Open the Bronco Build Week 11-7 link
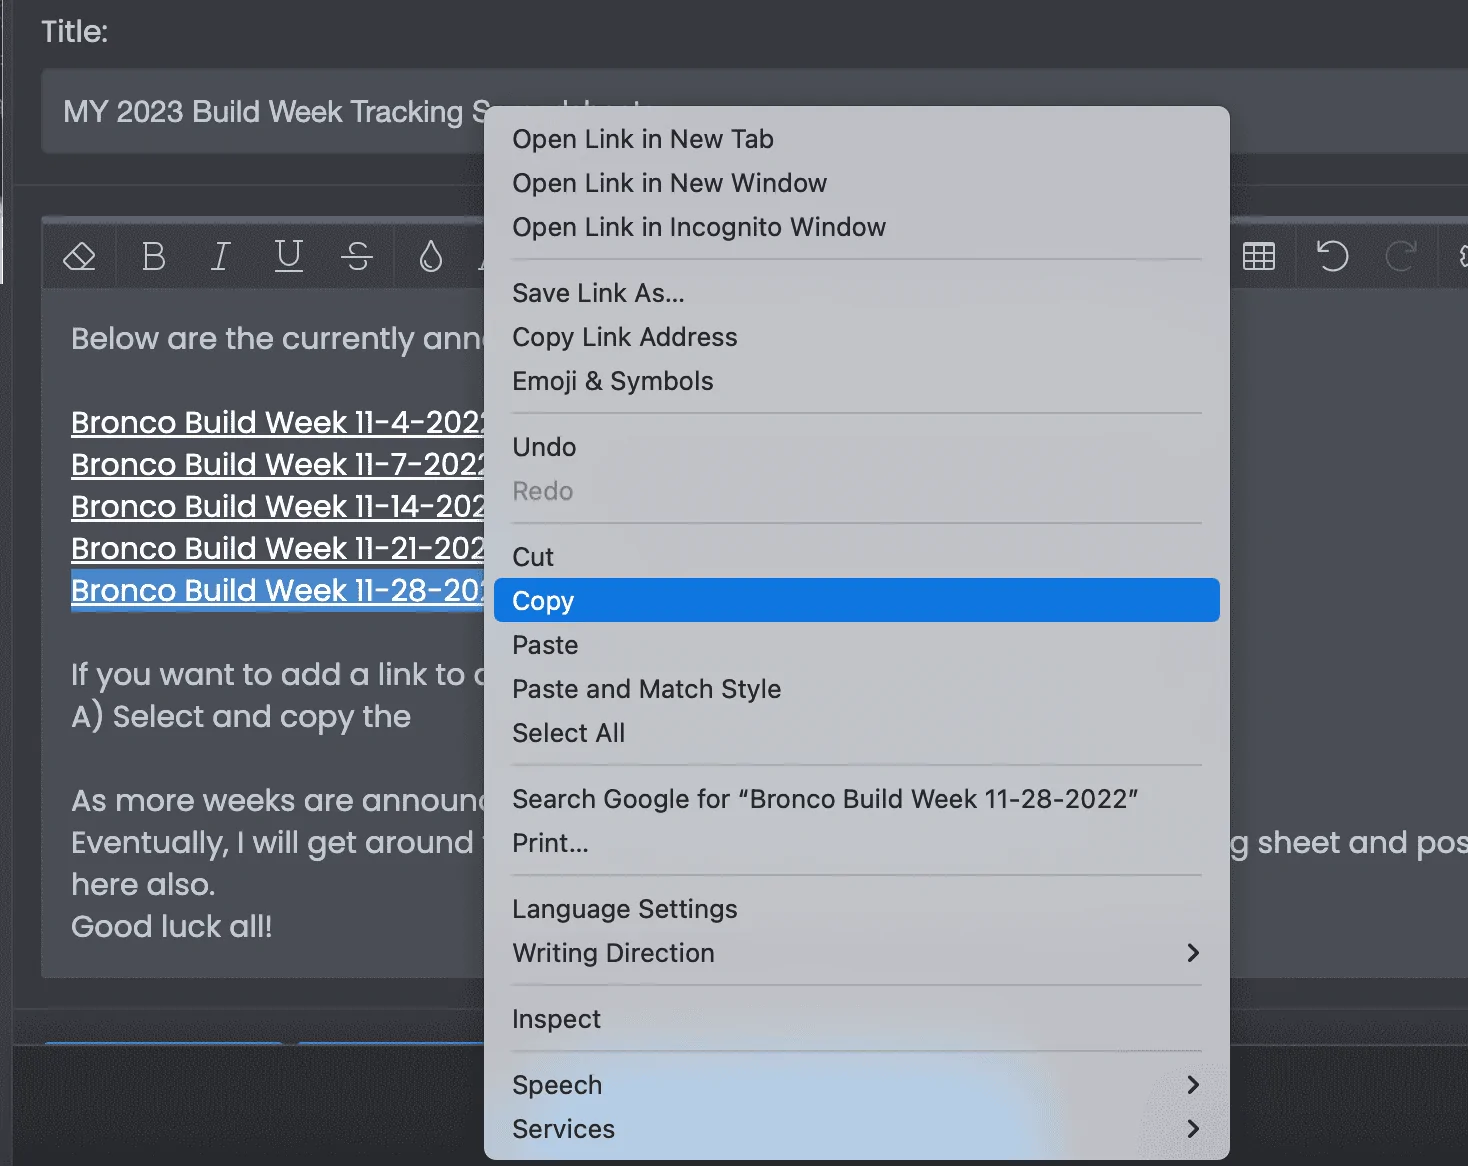The width and height of the screenshot is (1468, 1166). [x=277, y=465]
